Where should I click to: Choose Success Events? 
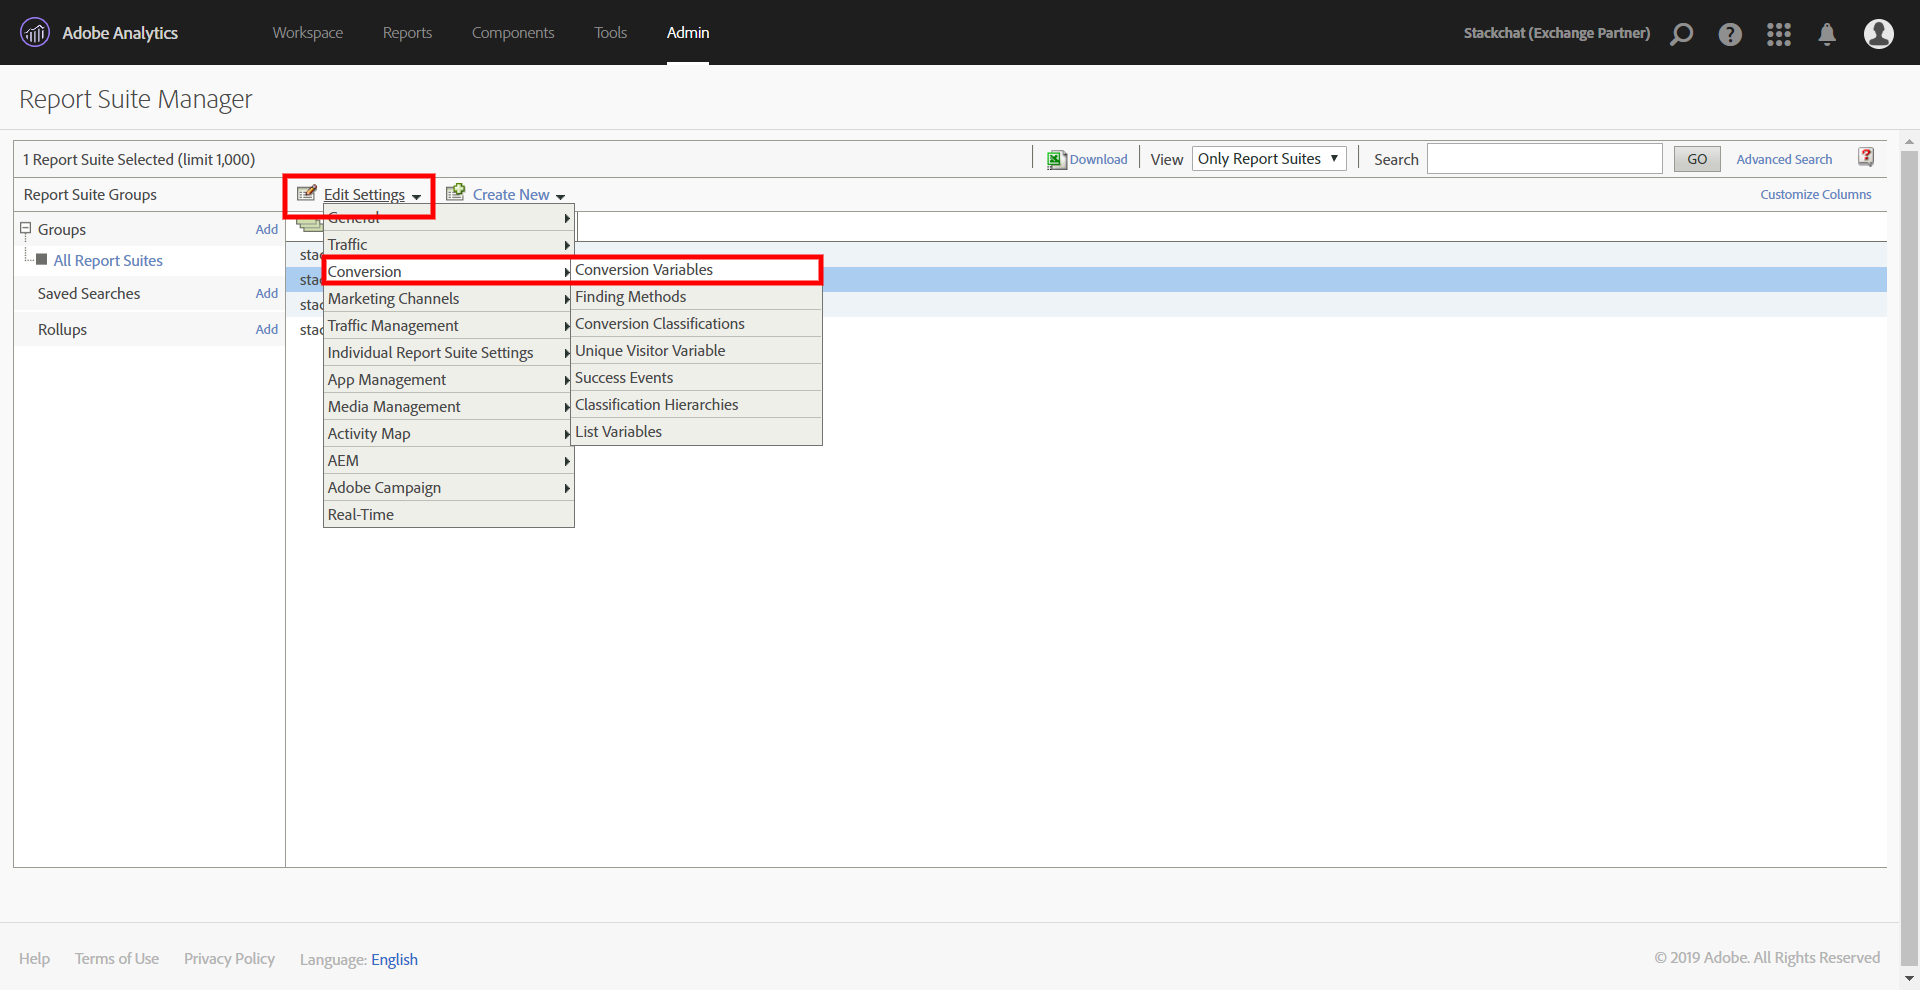(697, 378)
